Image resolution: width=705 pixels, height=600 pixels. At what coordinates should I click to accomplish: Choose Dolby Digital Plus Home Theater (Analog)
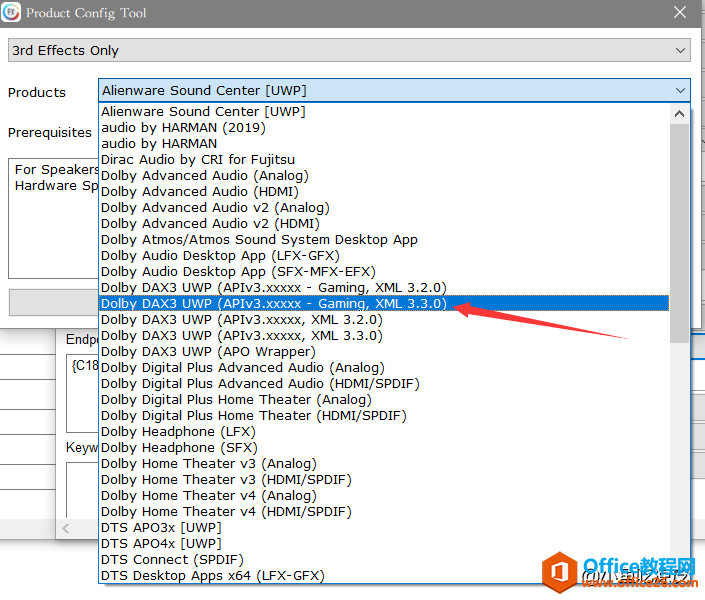click(384, 400)
